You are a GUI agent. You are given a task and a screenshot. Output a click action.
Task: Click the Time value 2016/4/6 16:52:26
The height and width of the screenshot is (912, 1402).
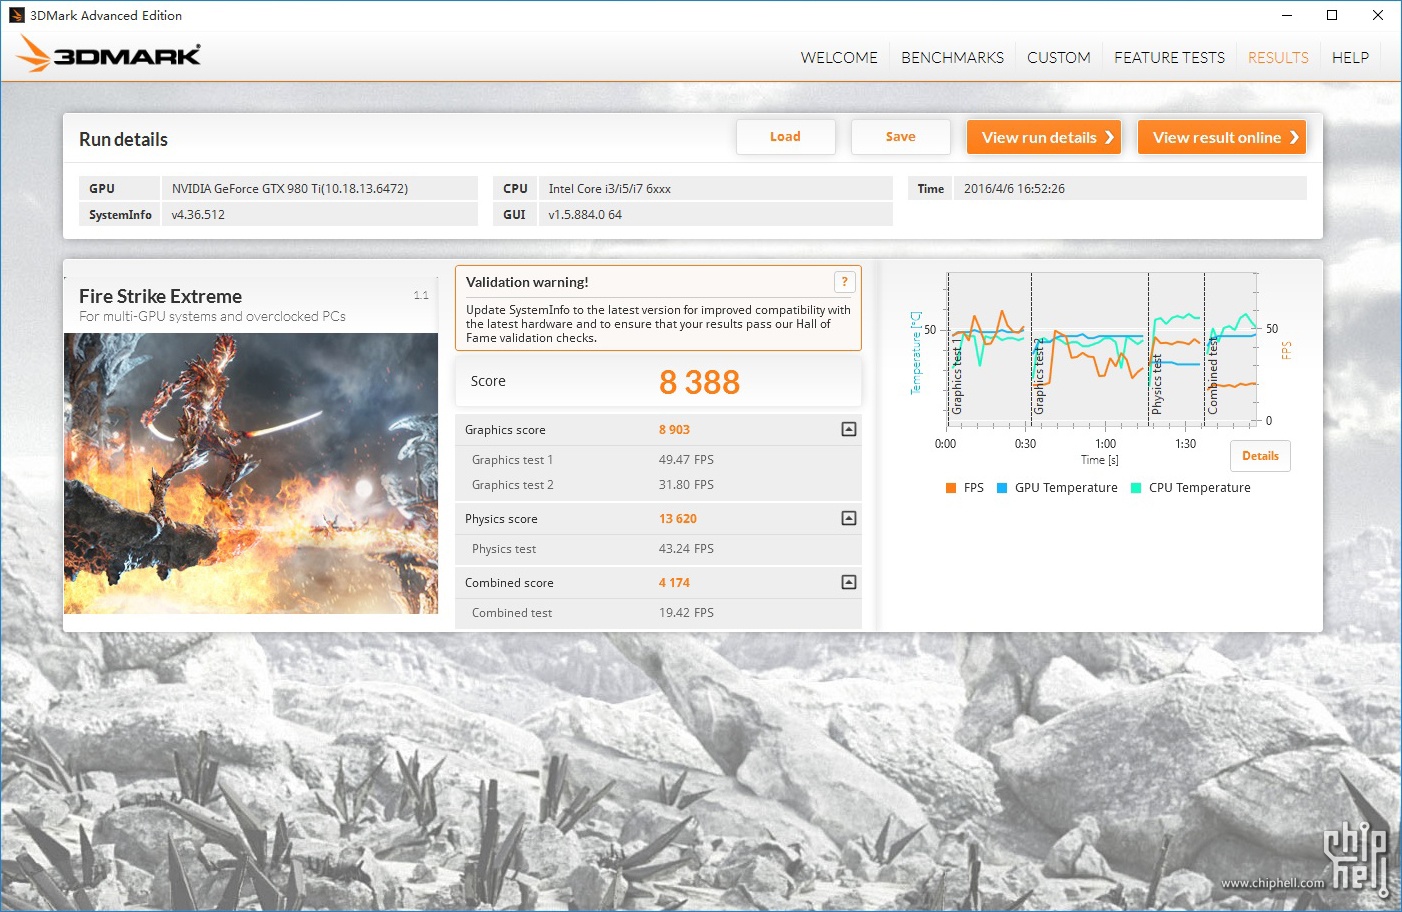point(1014,188)
